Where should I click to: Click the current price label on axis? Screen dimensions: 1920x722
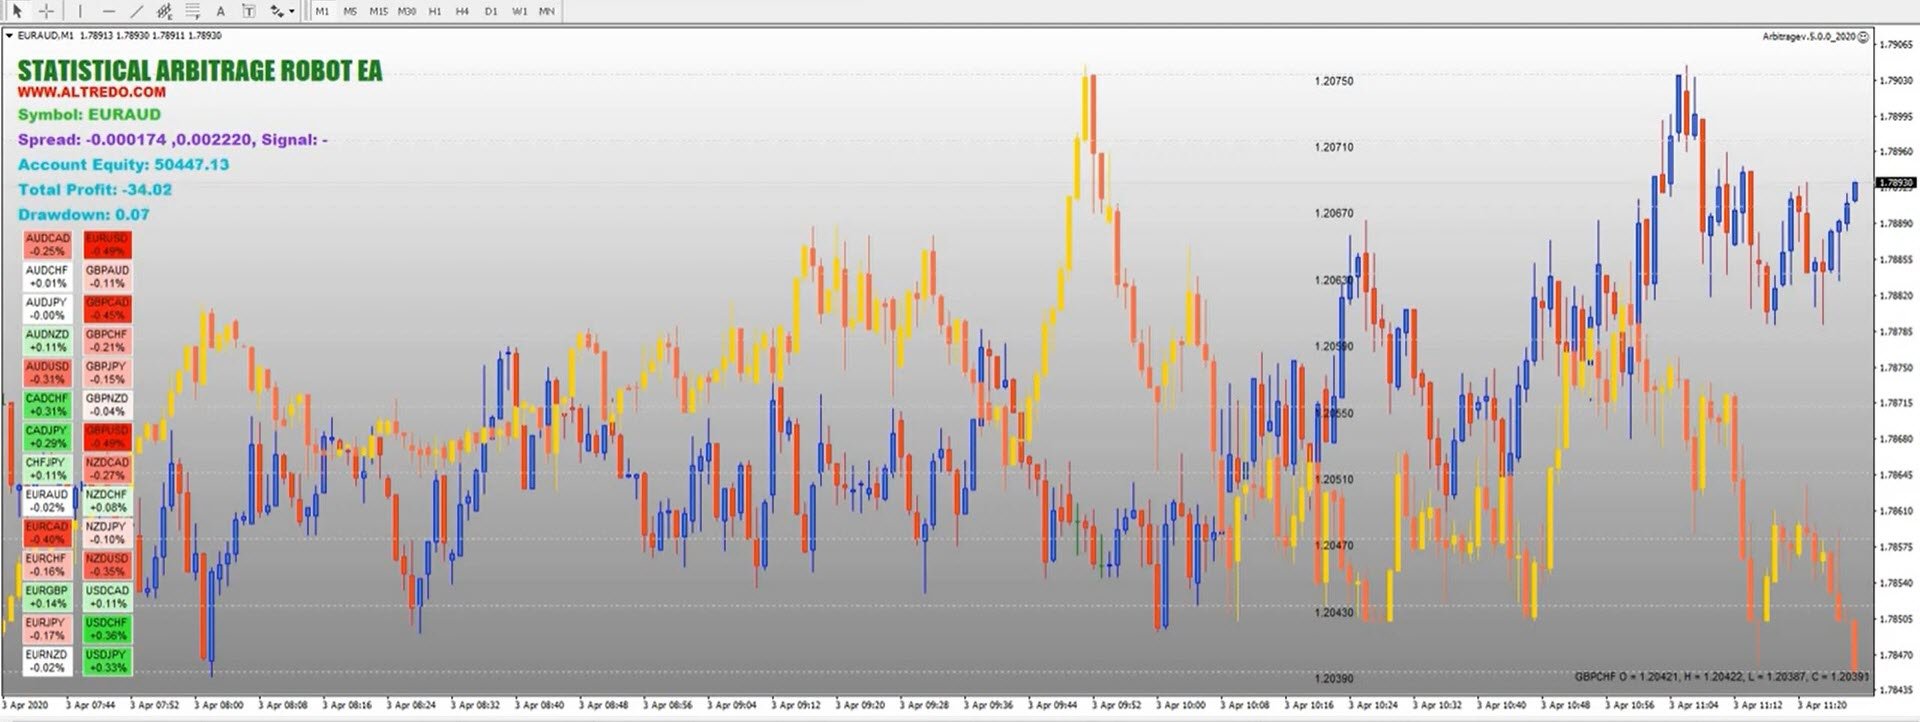click(1895, 183)
